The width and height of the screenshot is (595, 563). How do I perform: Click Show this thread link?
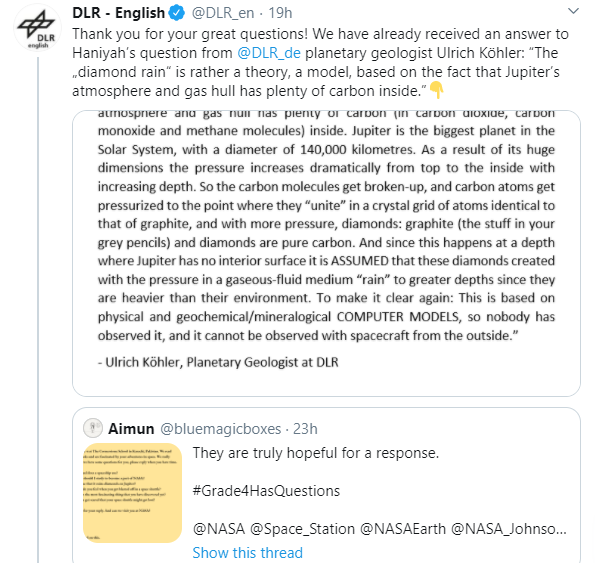247,553
